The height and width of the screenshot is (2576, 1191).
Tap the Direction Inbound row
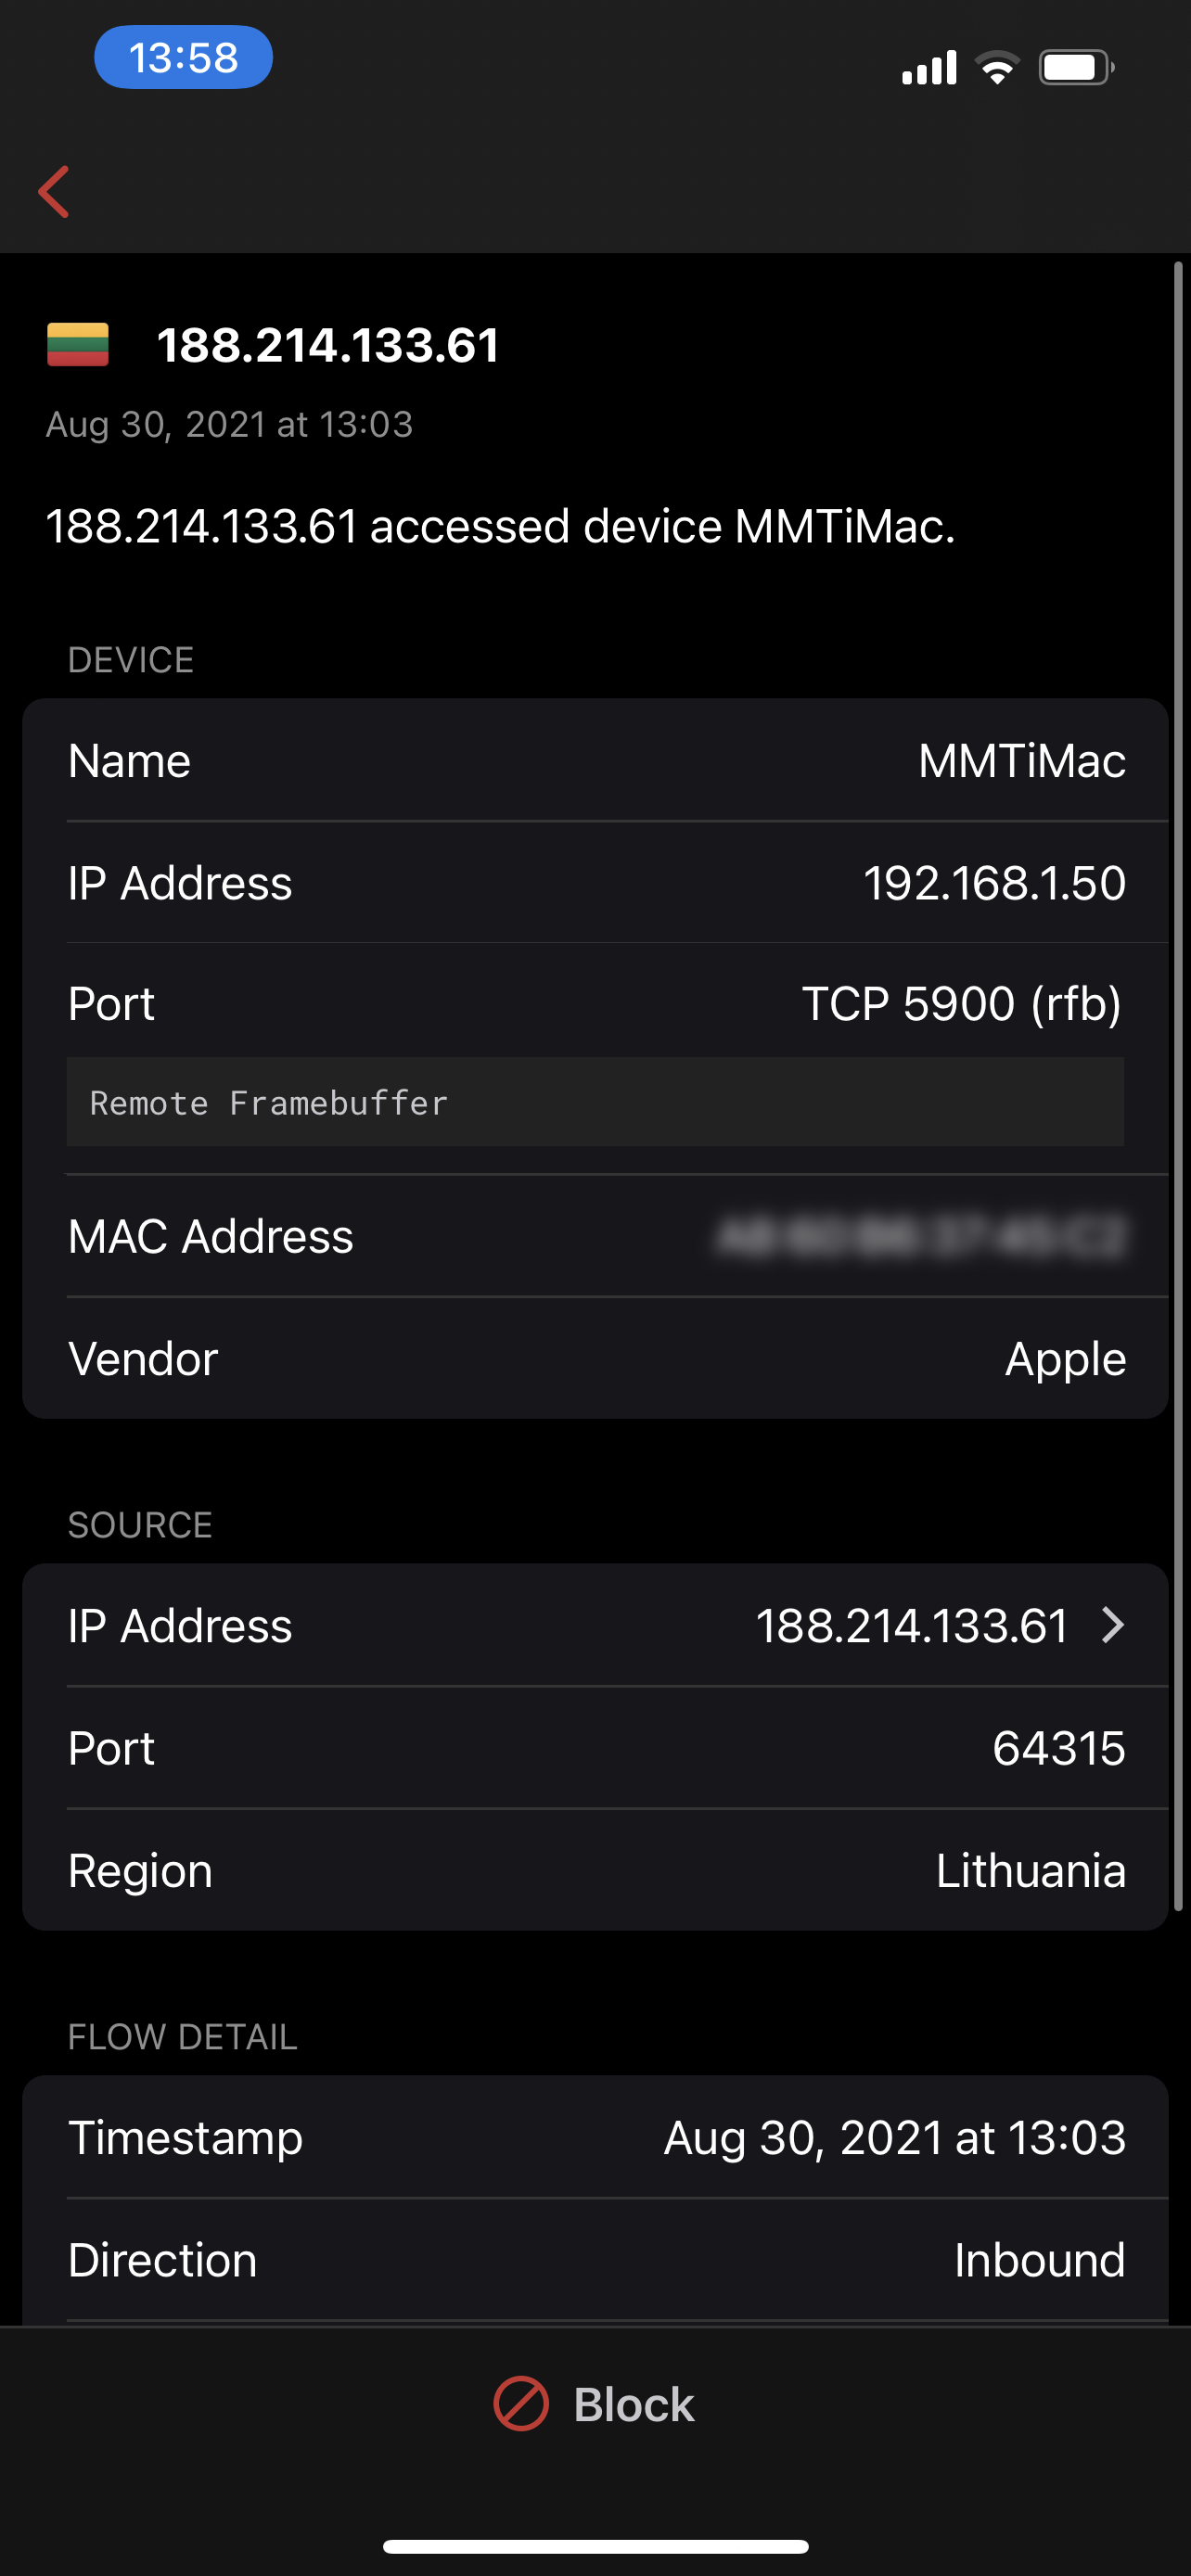(x=596, y=2260)
